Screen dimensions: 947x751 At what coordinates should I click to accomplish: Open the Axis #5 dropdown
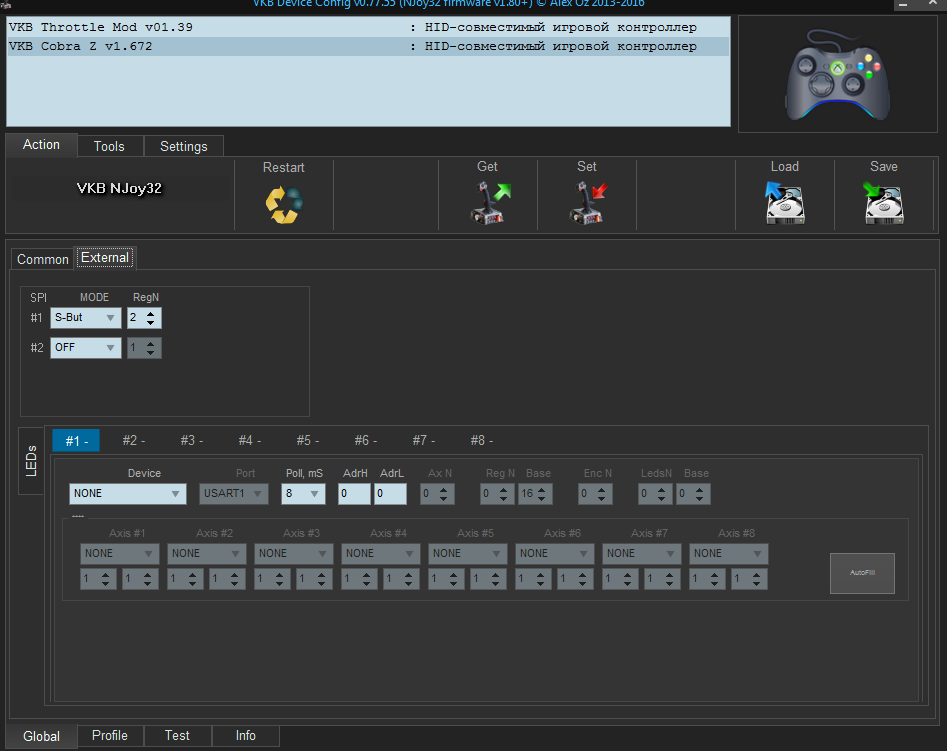467,553
